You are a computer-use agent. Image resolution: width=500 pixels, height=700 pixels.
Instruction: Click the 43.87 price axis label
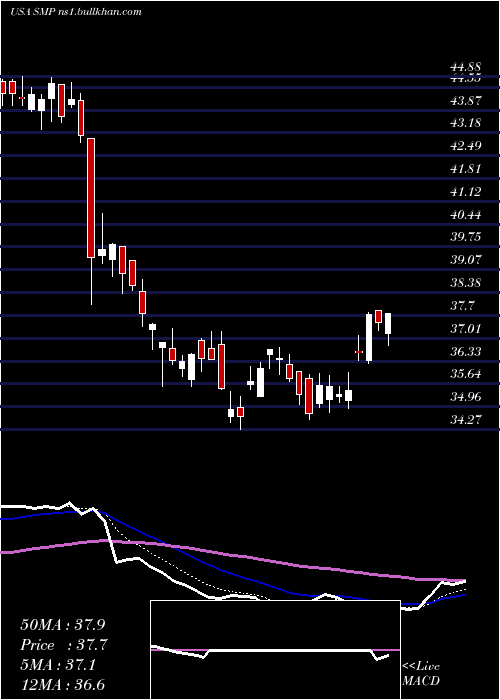466,101
